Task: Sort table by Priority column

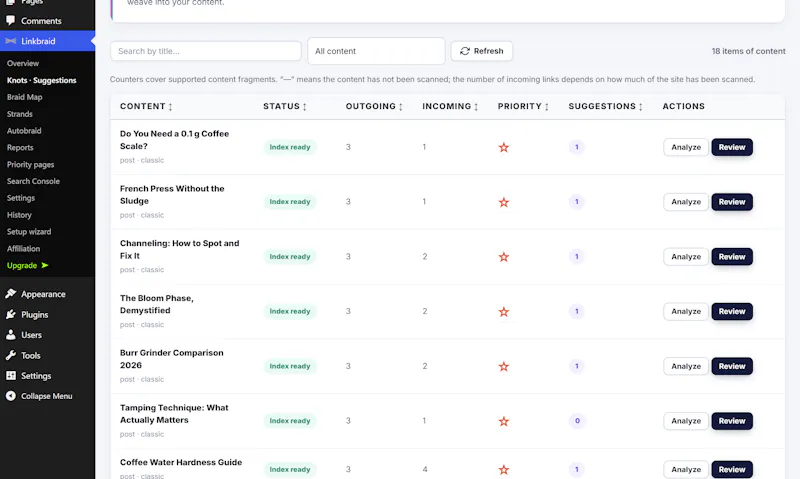Action: (523, 106)
